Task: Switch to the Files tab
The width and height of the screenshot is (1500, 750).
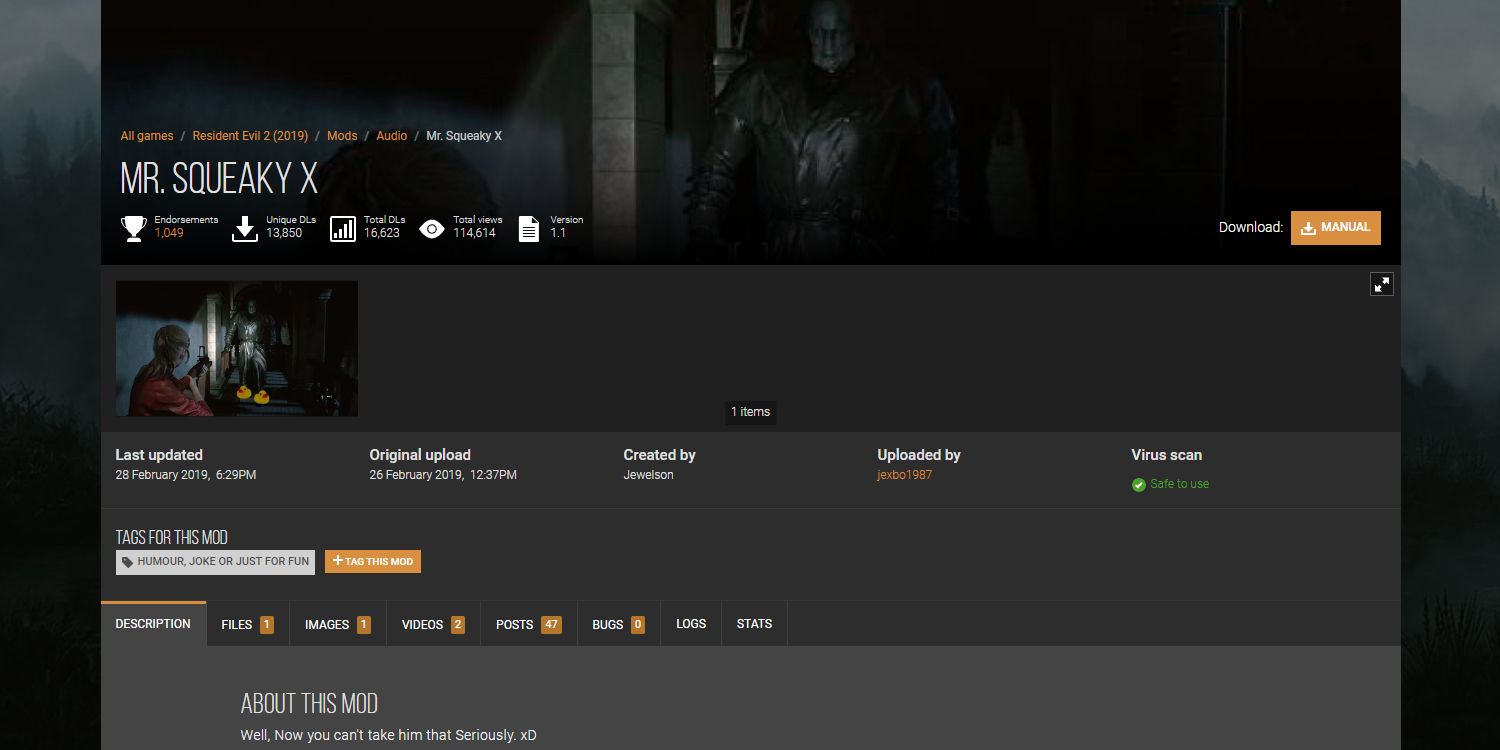Action: 248,624
